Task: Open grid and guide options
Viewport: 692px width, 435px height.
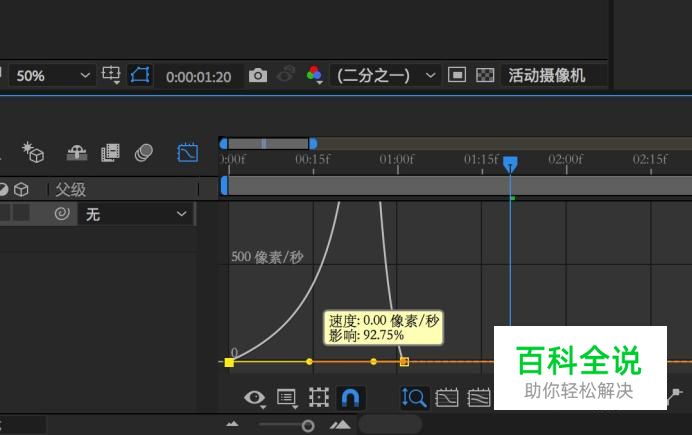Action: [111, 75]
